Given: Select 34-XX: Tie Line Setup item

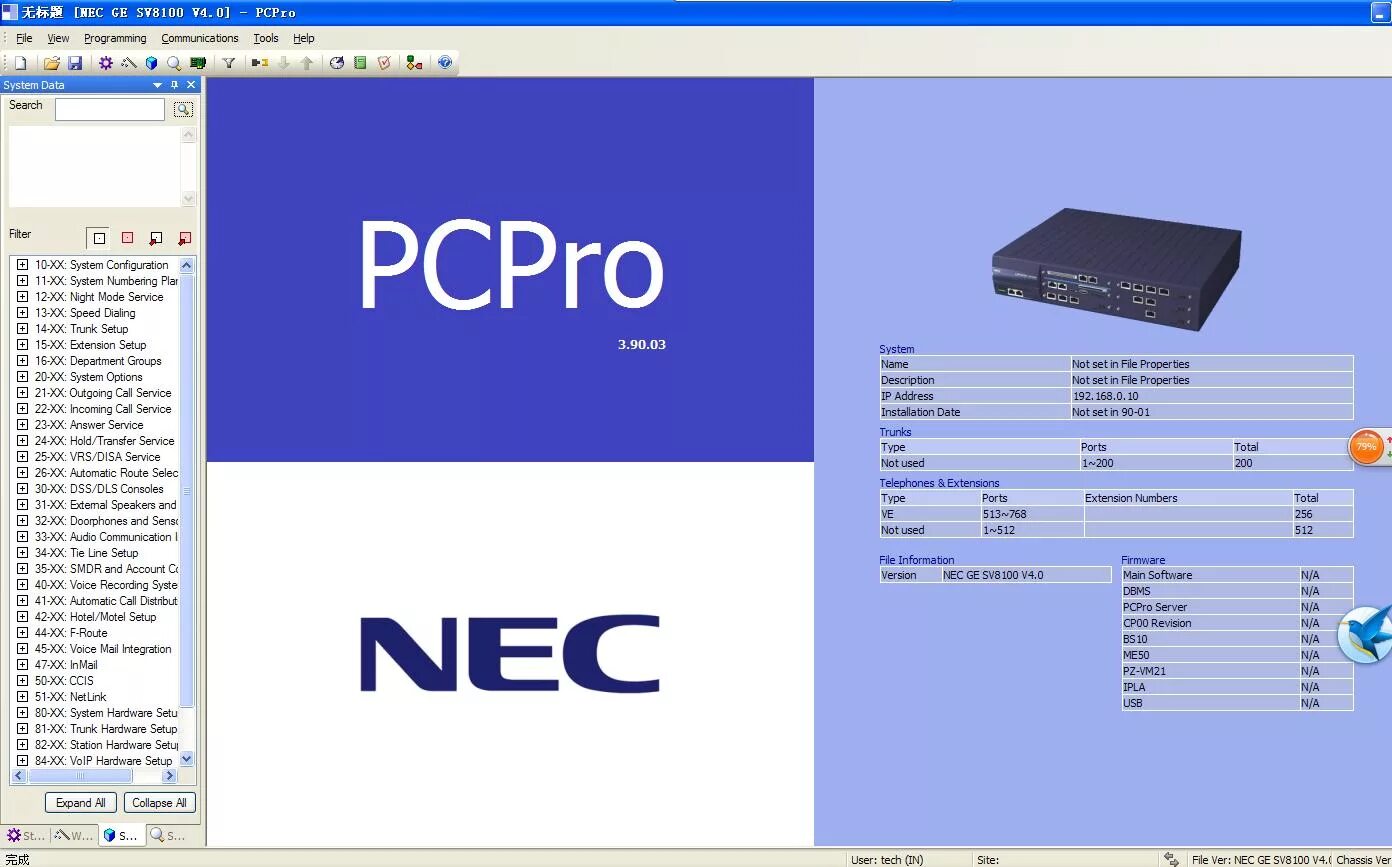Looking at the screenshot, I should click(x=87, y=553).
